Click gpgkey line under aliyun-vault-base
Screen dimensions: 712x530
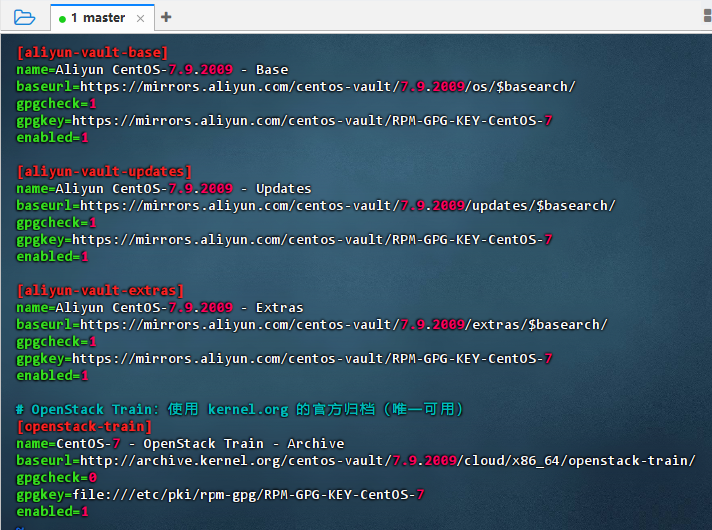pyautogui.click(x=284, y=120)
